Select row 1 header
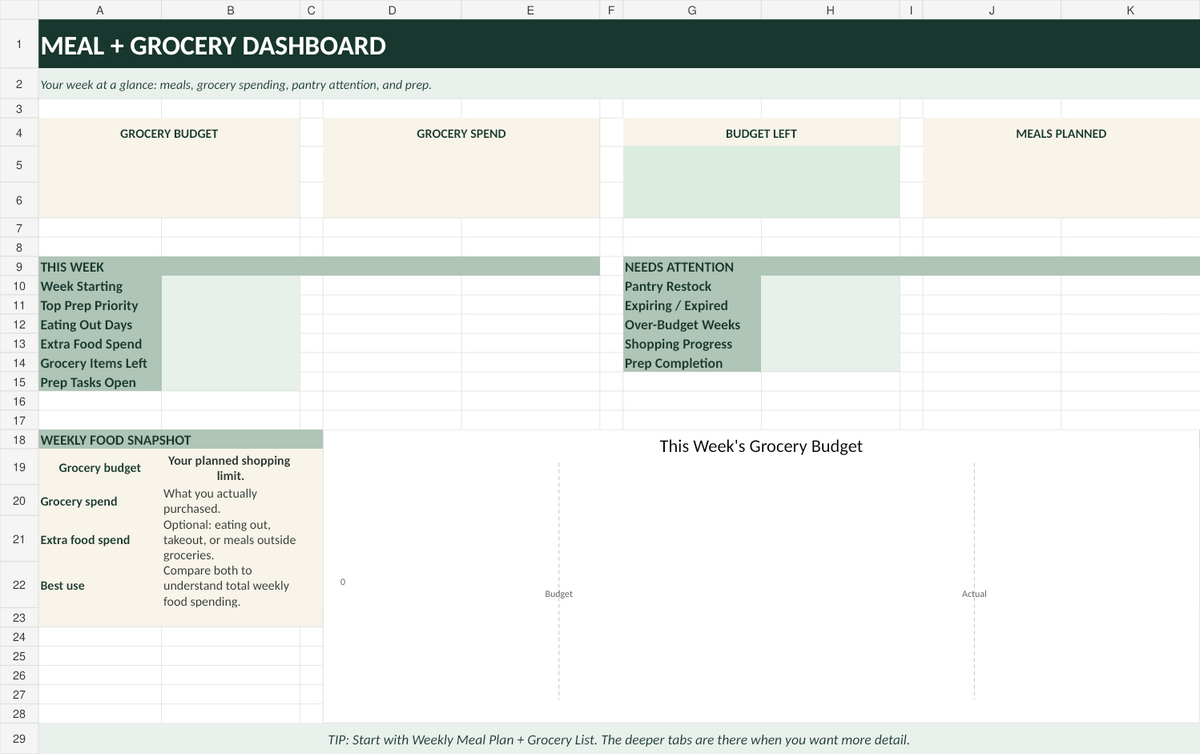The width and height of the screenshot is (1200, 754). click(19, 45)
